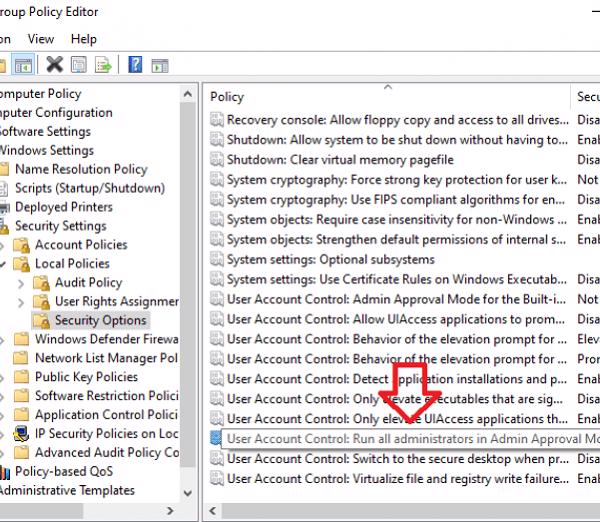Click the policy list scroll-left arrow
Viewport: 600px width, 522px height.
213,511
